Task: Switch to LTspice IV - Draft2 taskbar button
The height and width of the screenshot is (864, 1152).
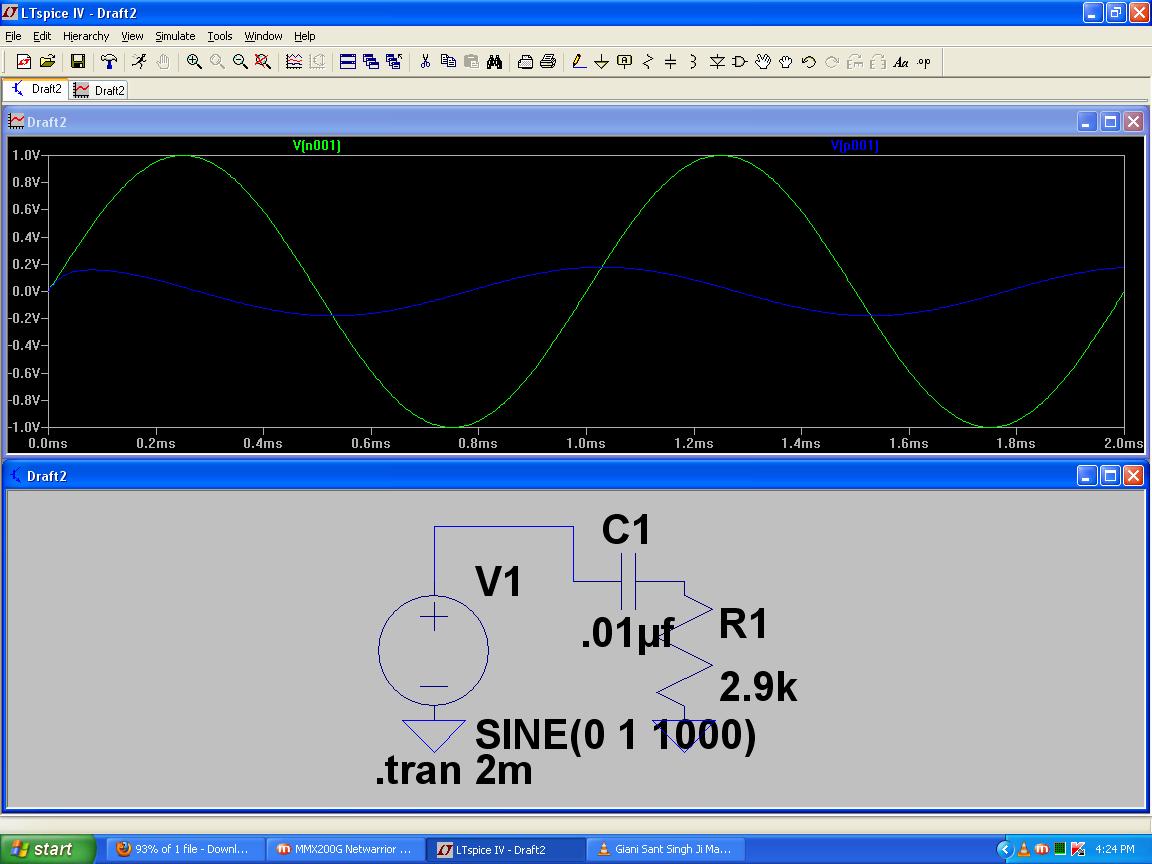Action: [505, 849]
